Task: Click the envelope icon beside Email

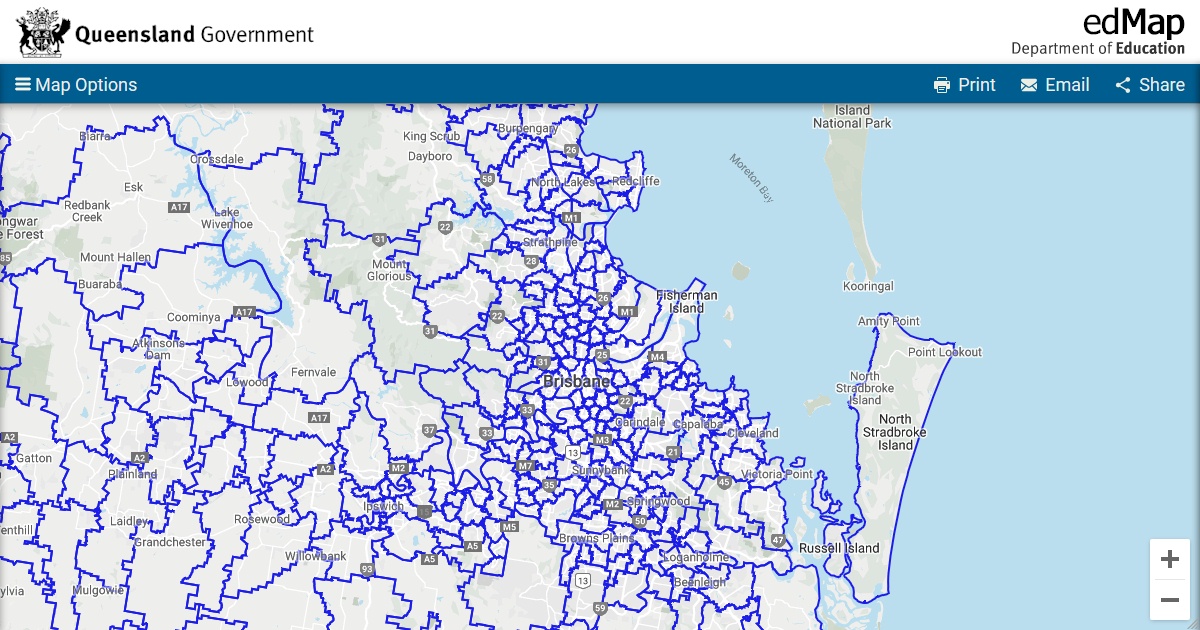Action: 1027,85
